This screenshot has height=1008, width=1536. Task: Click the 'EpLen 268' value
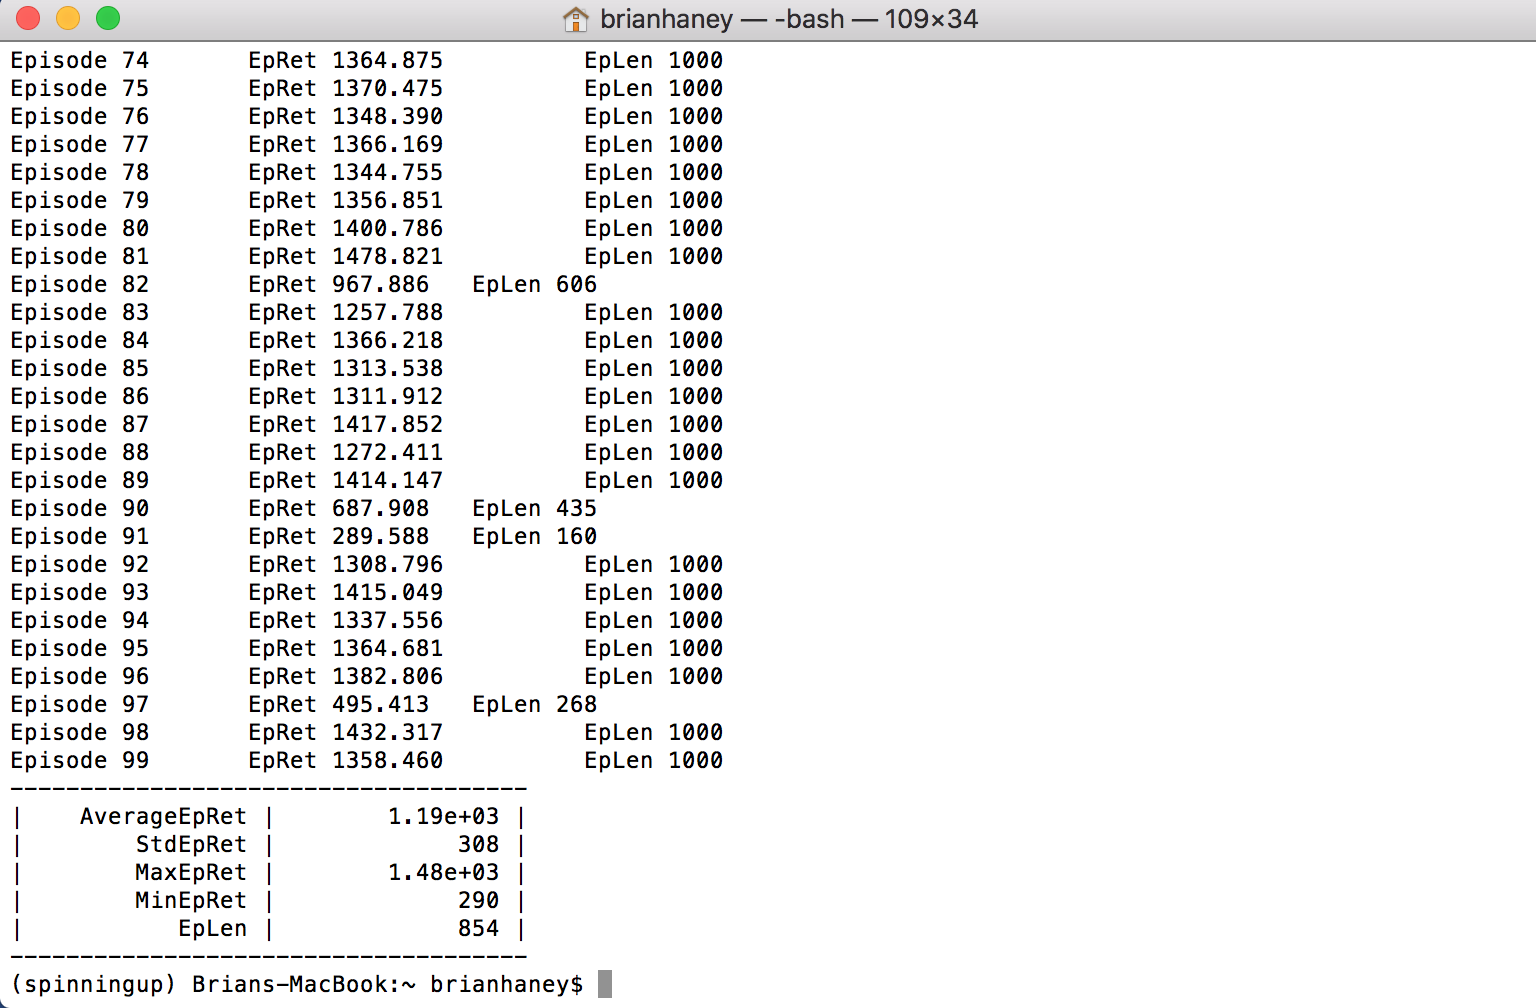point(535,704)
